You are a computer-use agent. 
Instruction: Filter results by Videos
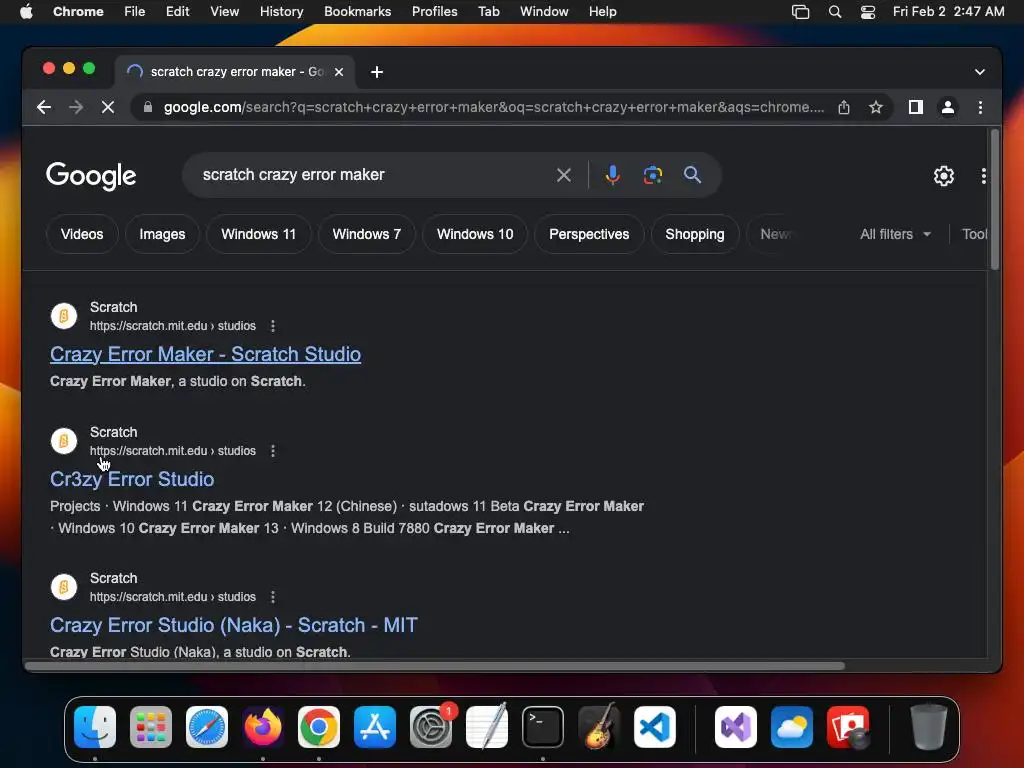[x=82, y=234]
